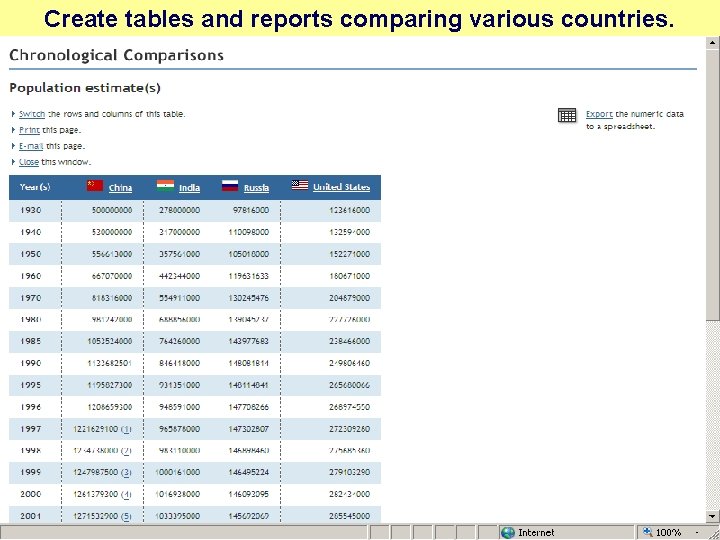
Task: Click Russia's 1999 value 146495224
Action: tap(248, 472)
